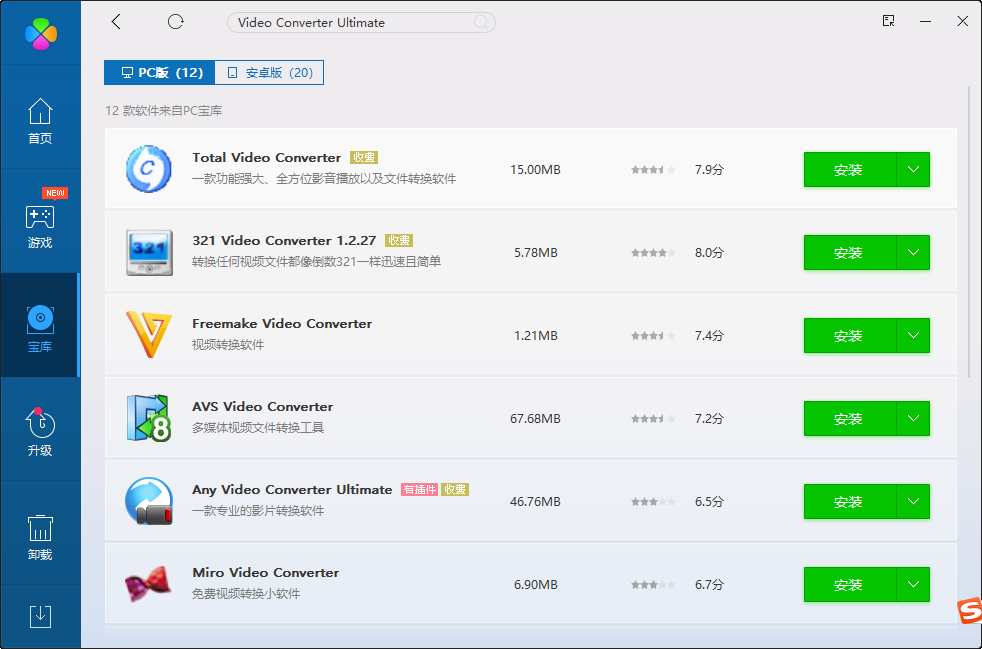Viewport: 982px width, 649px height.
Task: Click the Total Video Converter app icon
Action: pos(148,169)
